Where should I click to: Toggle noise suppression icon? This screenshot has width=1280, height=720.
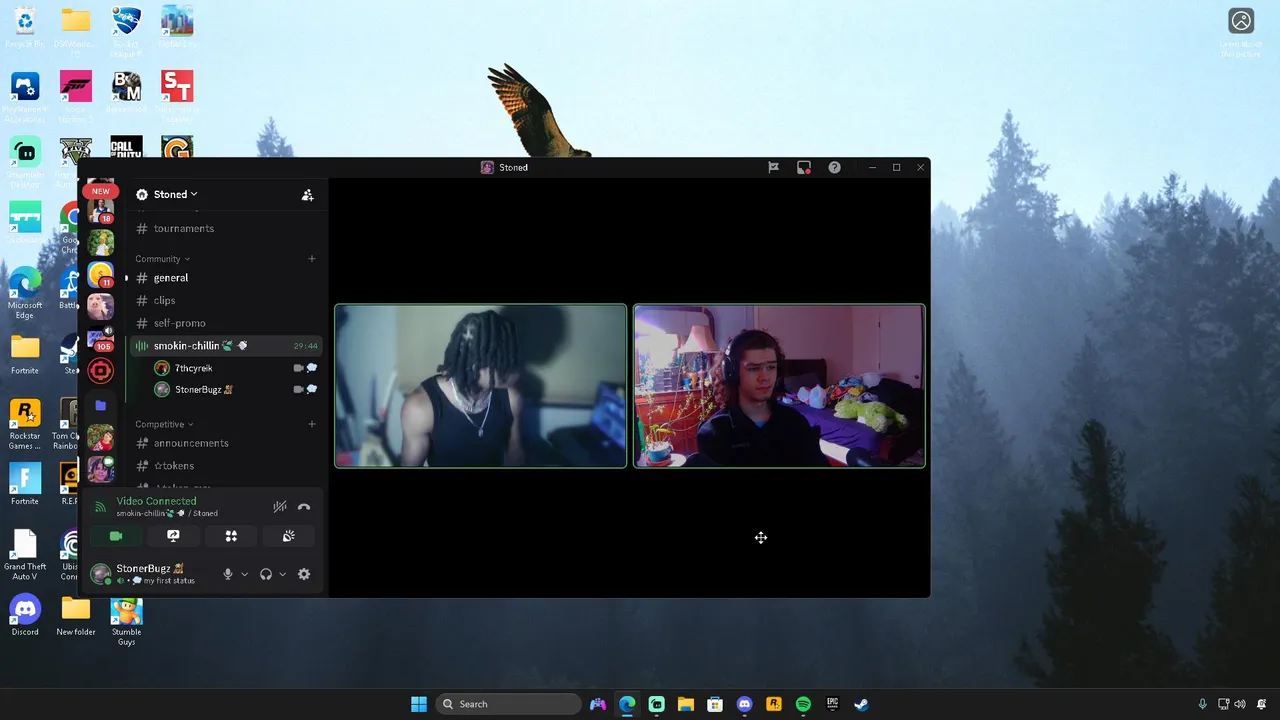point(280,507)
